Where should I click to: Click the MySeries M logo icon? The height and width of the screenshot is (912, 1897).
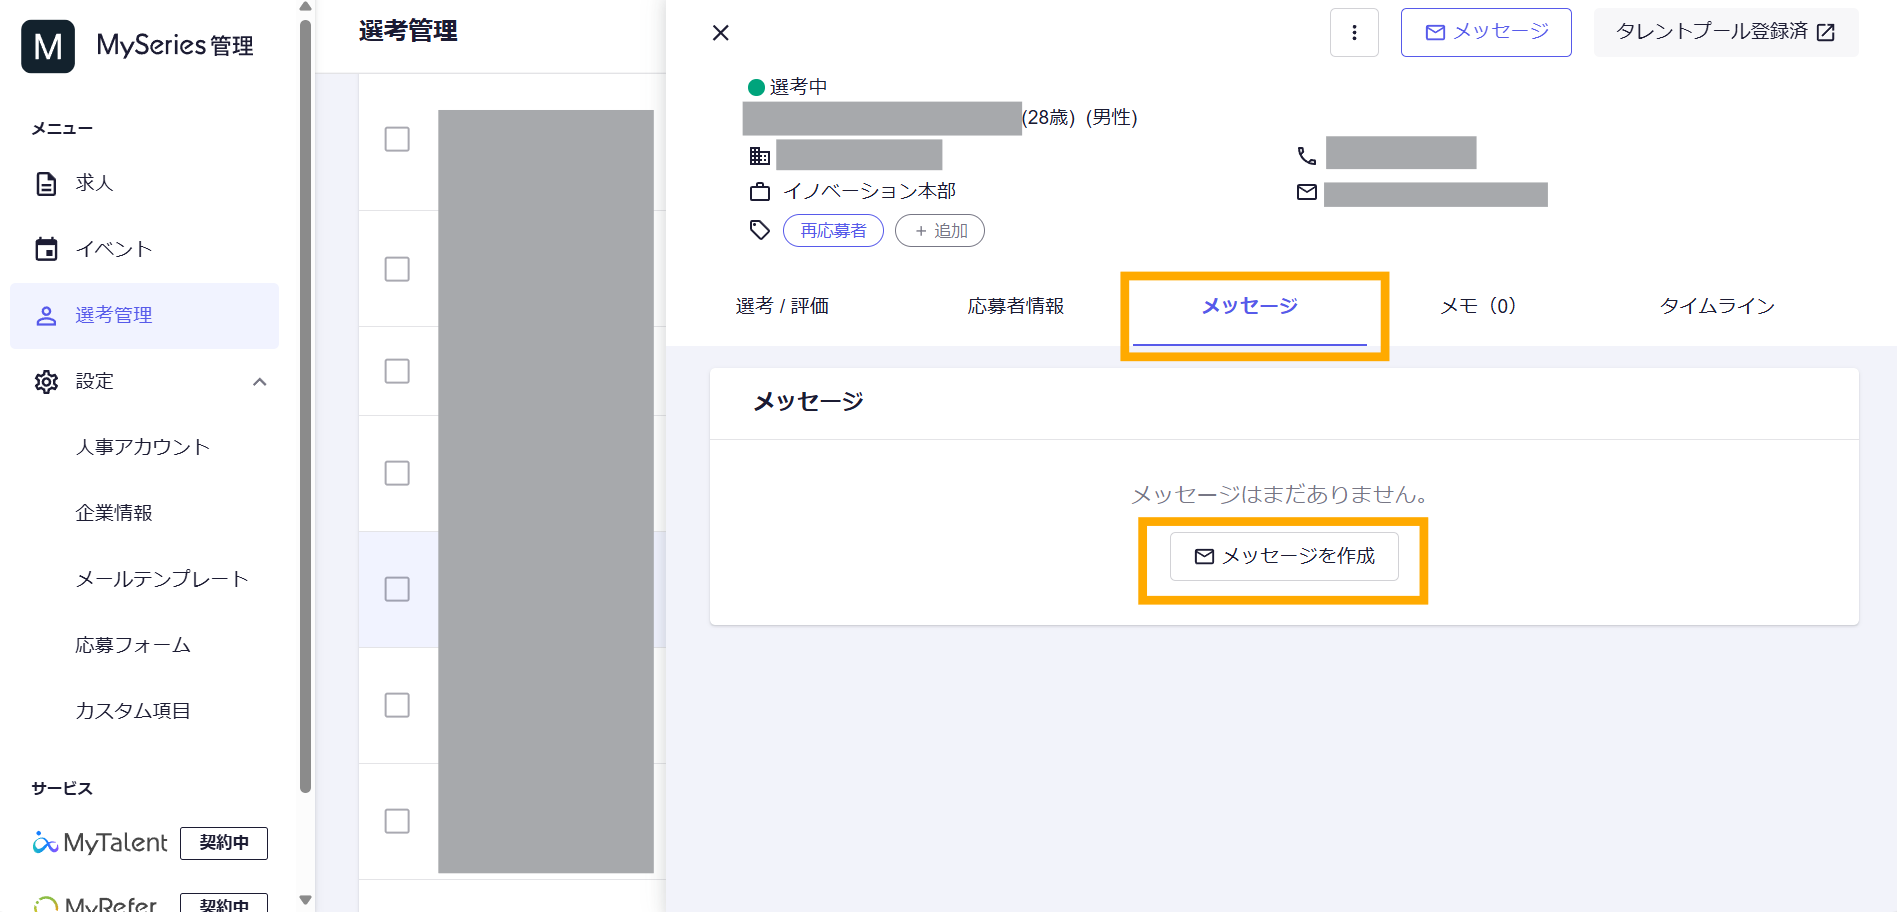click(48, 46)
